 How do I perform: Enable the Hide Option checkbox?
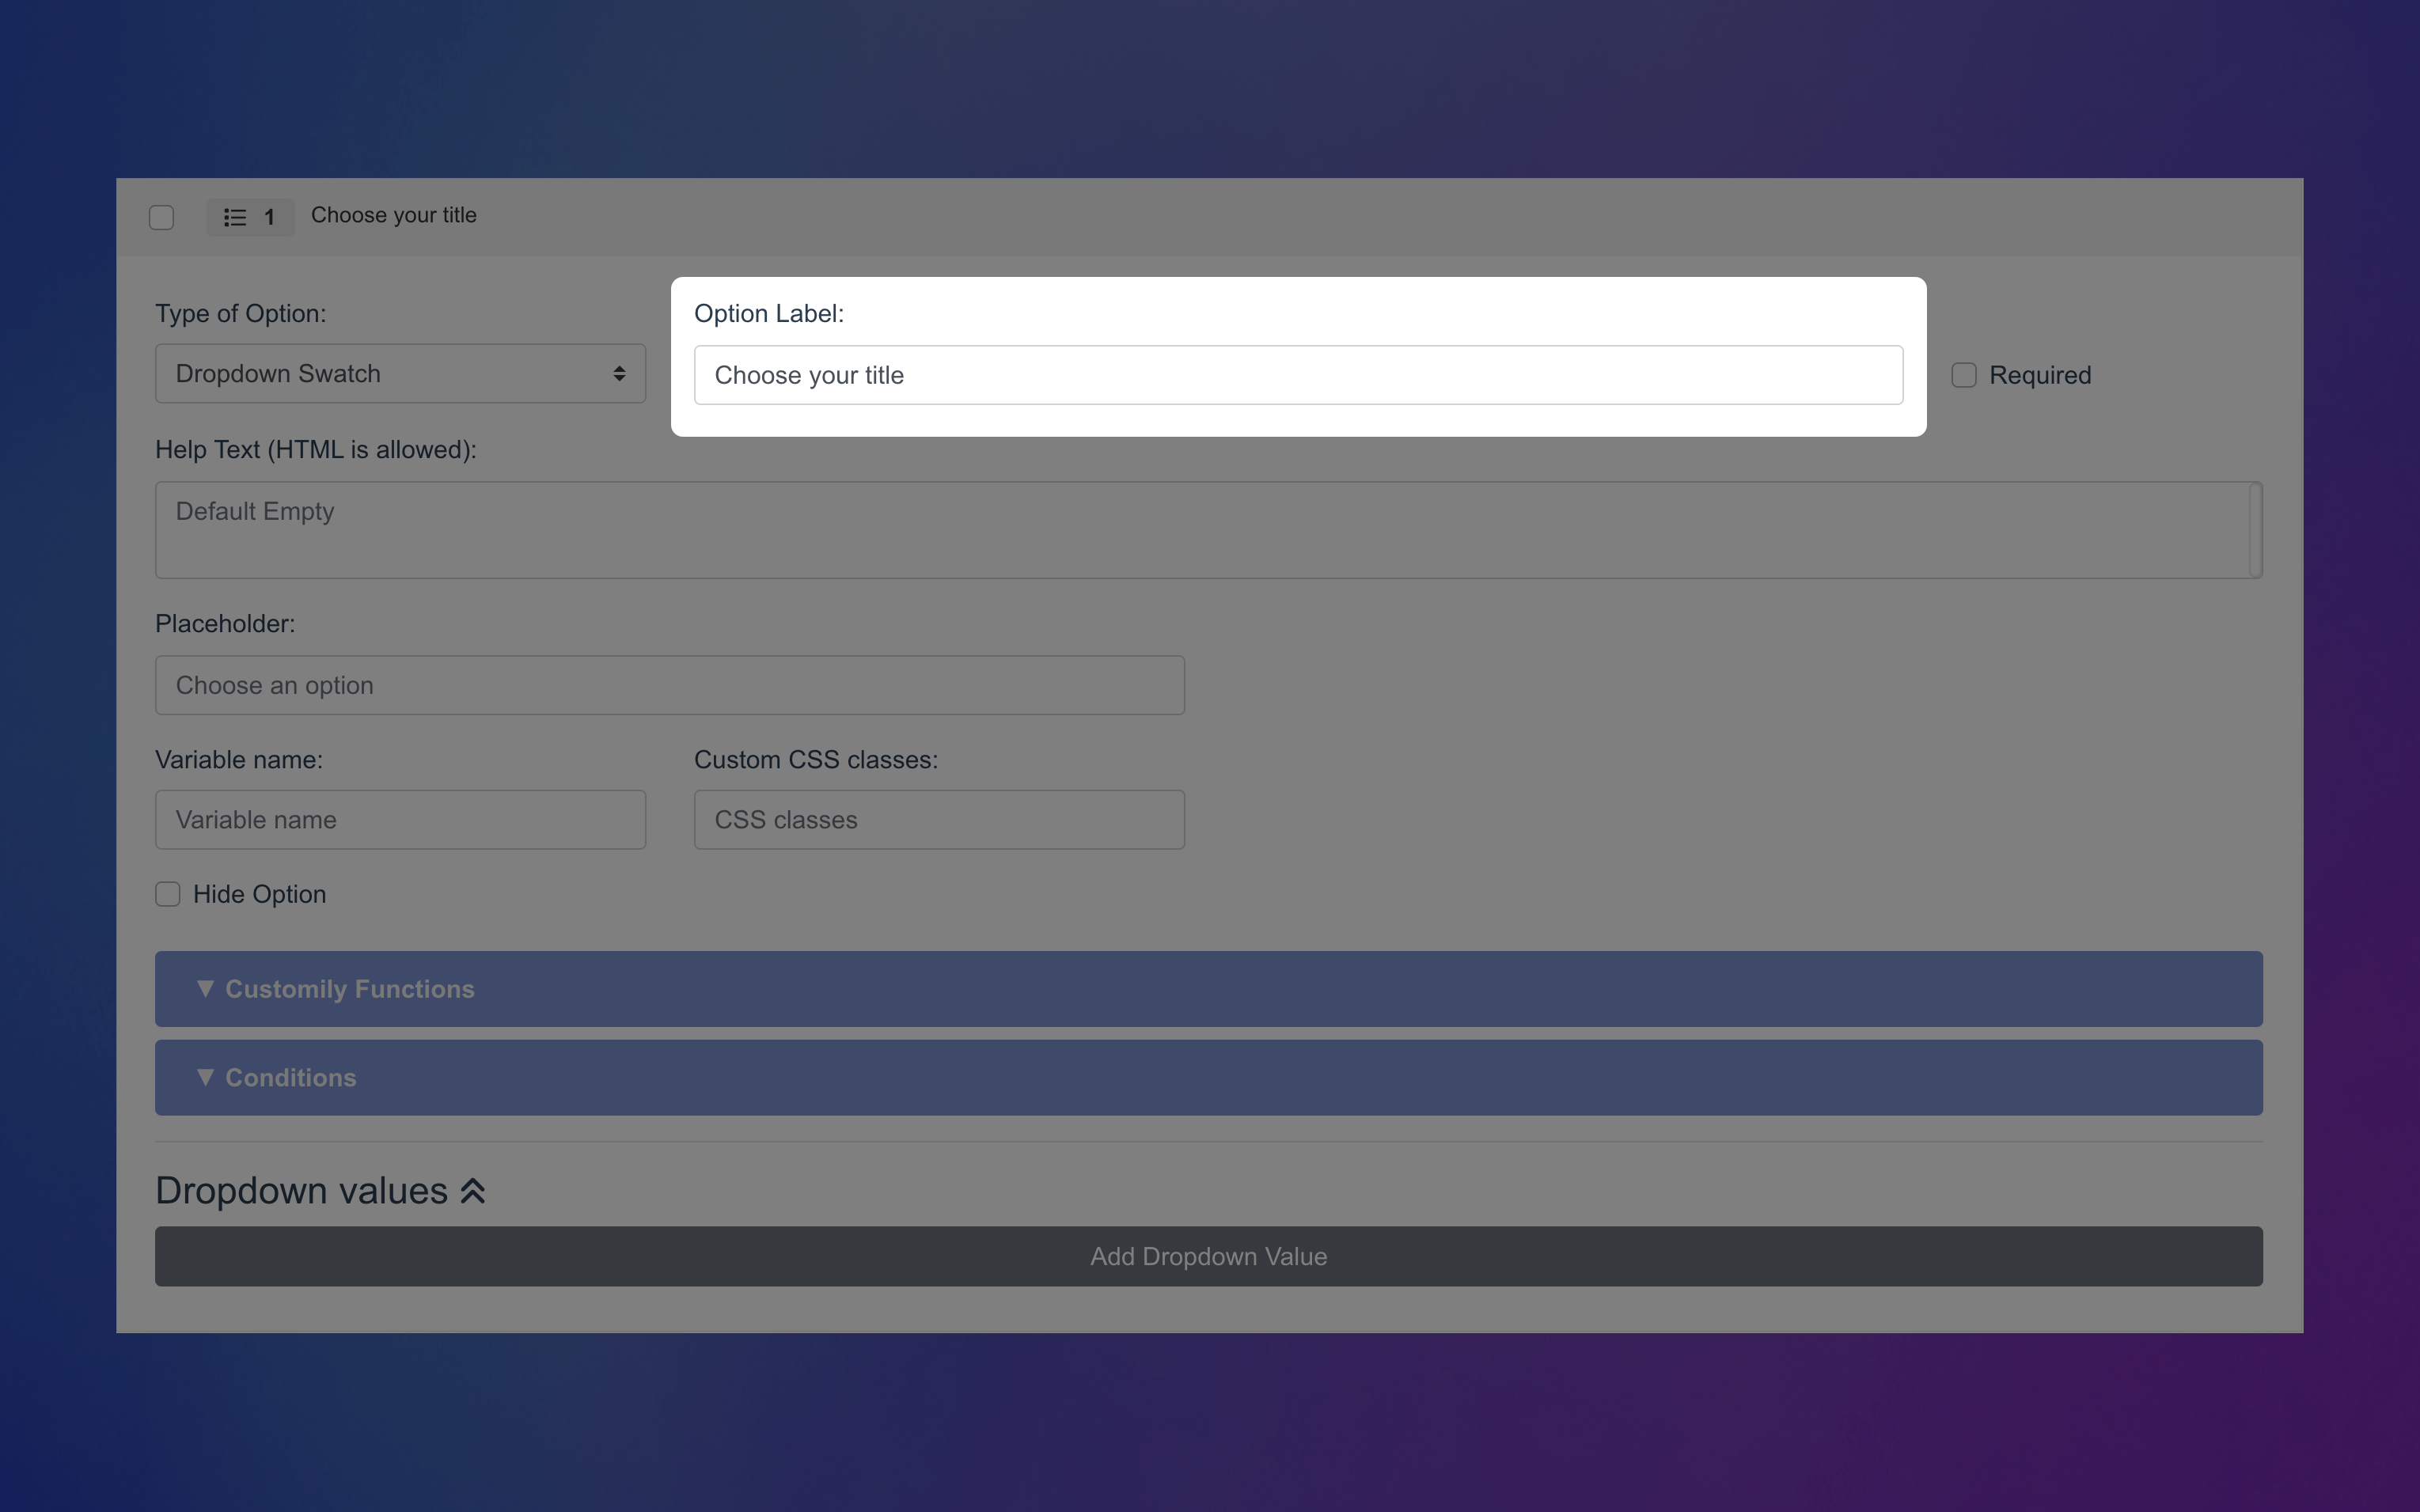pos(167,894)
